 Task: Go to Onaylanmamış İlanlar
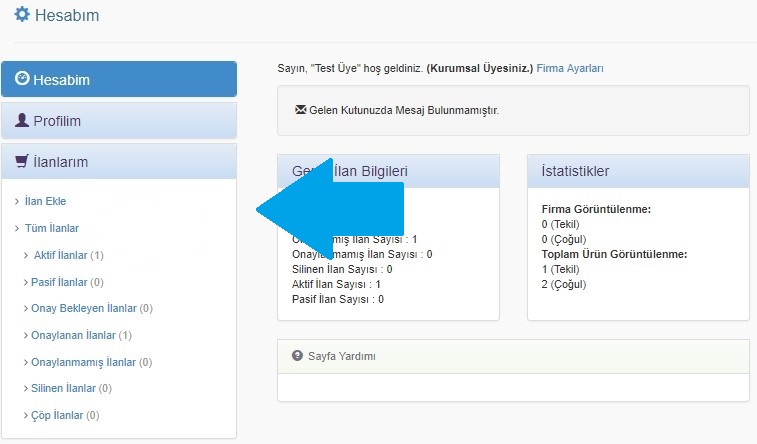(x=84, y=362)
